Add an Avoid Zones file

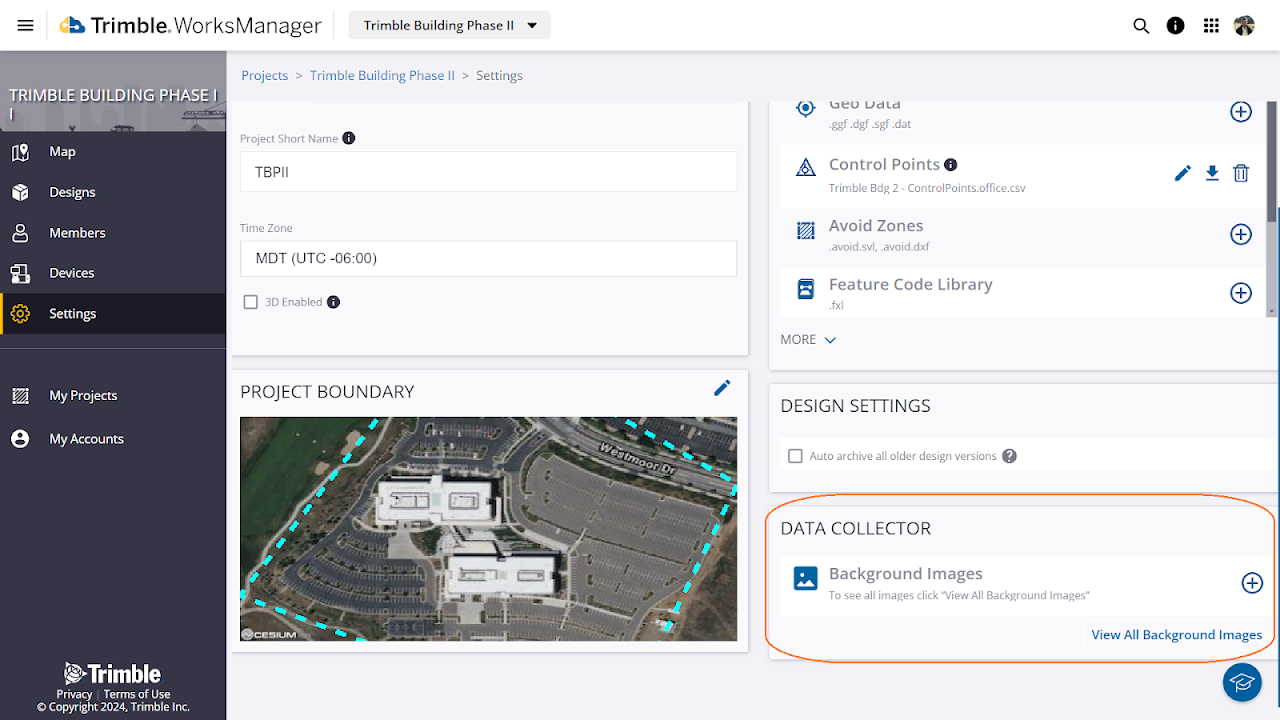[x=1241, y=234]
